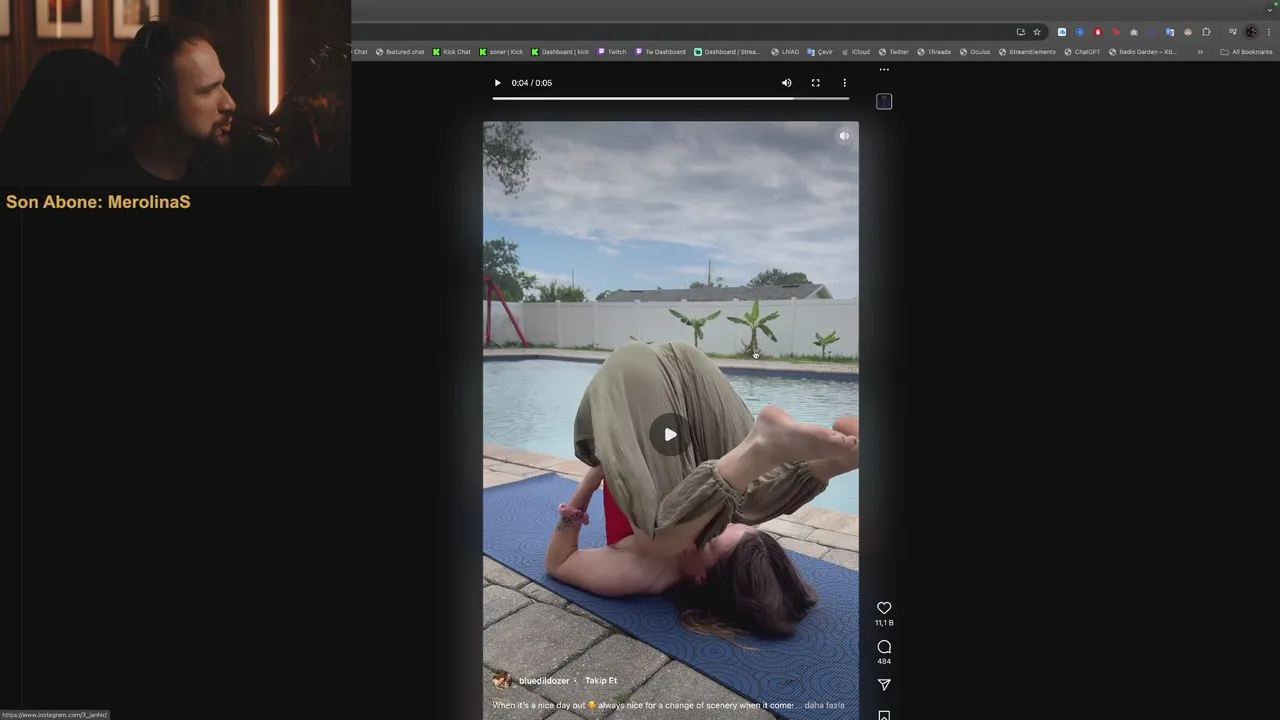1280x720 pixels.
Task: Click the Son Abone: MerolinaS text
Action: pyautogui.click(x=98, y=202)
